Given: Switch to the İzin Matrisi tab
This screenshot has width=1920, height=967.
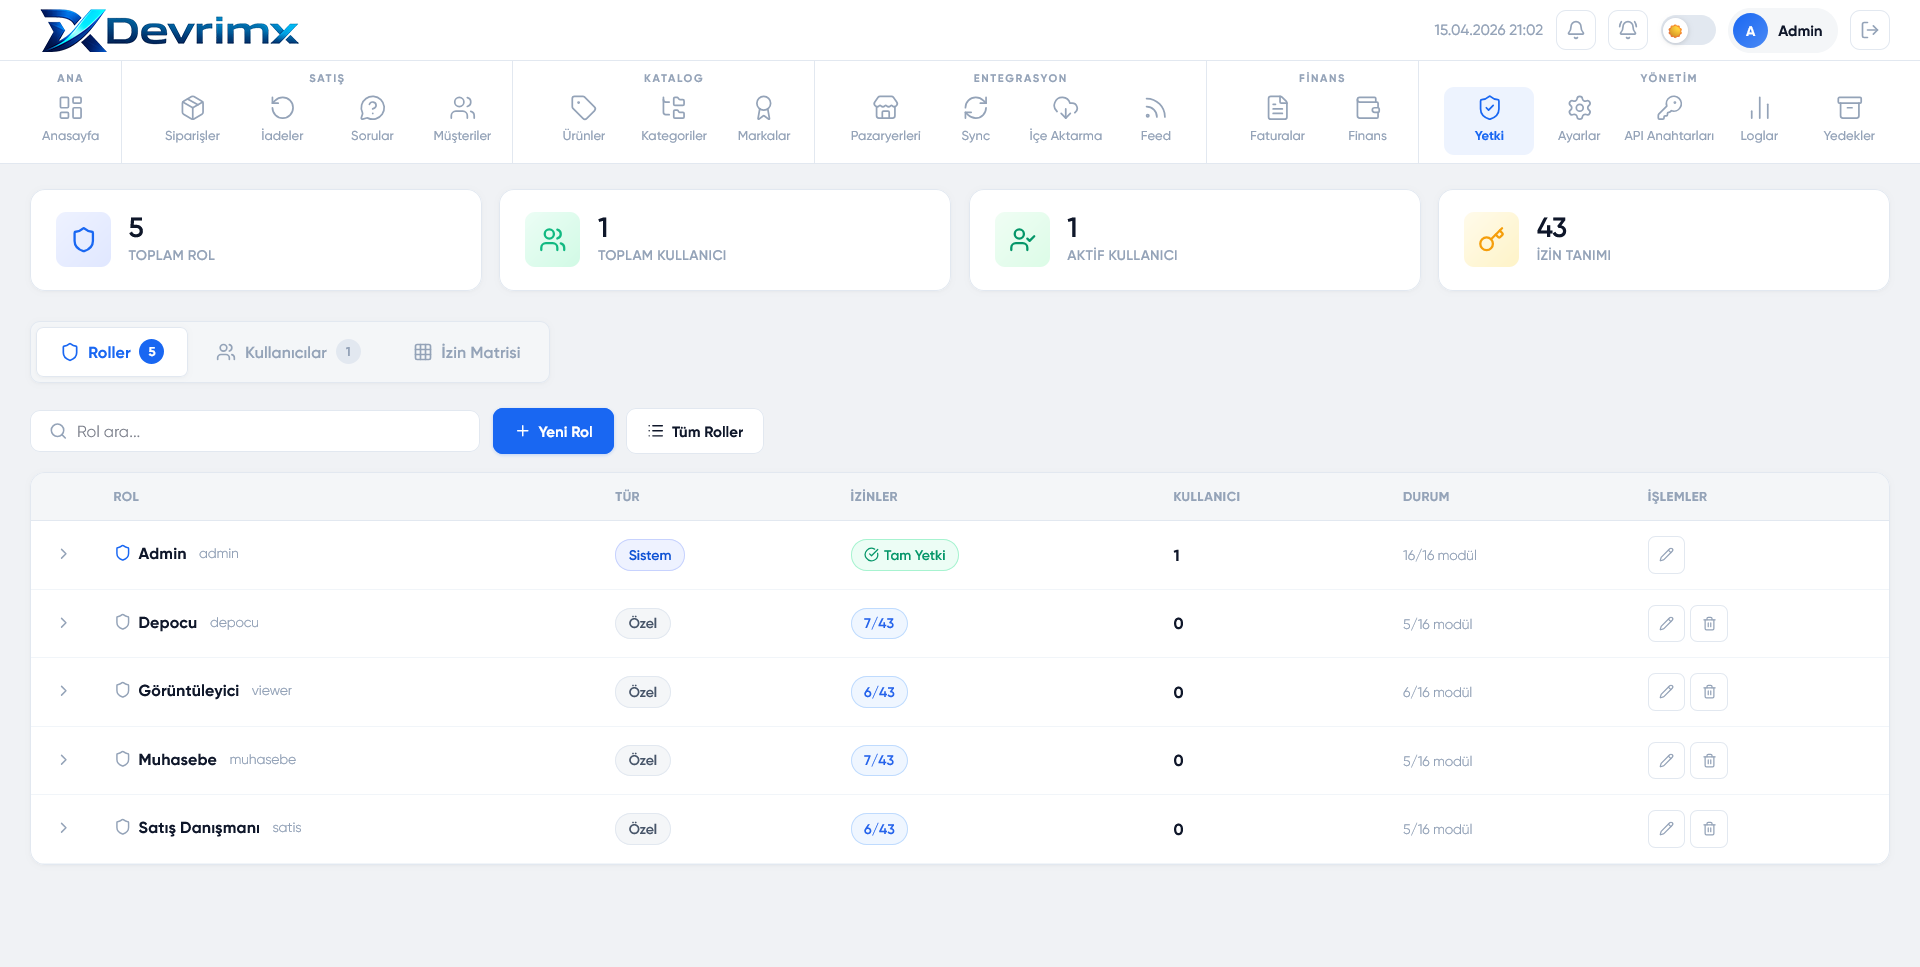Looking at the screenshot, I should (467, 352).
